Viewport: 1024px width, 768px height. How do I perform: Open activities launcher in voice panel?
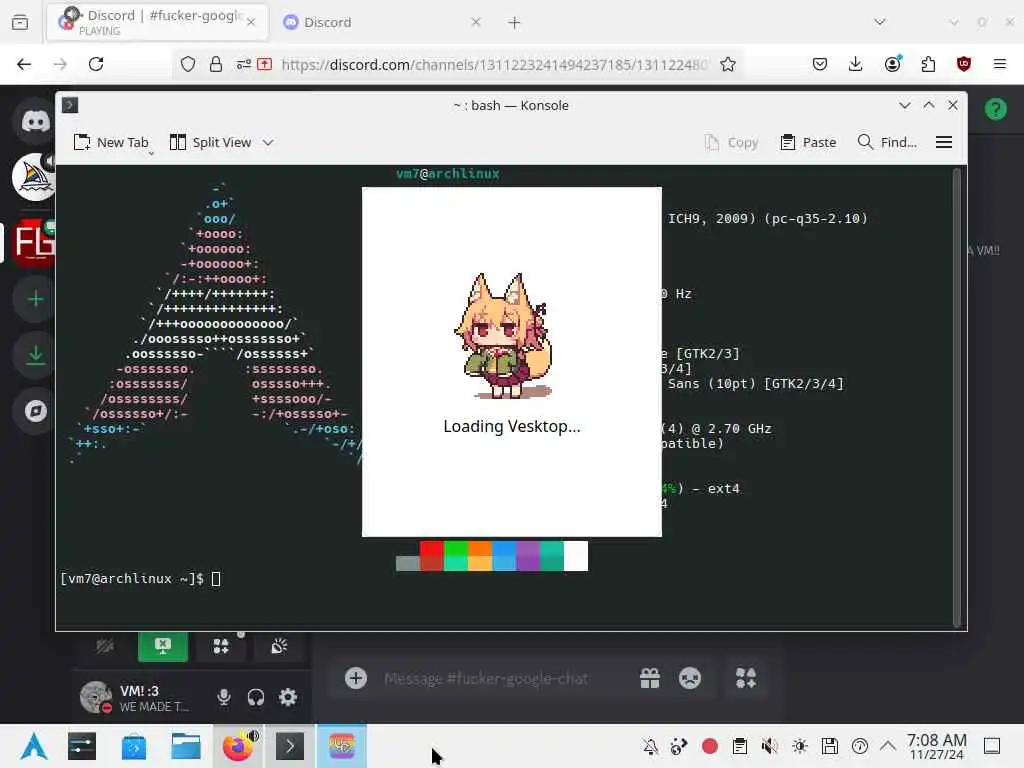pos(221,647)
